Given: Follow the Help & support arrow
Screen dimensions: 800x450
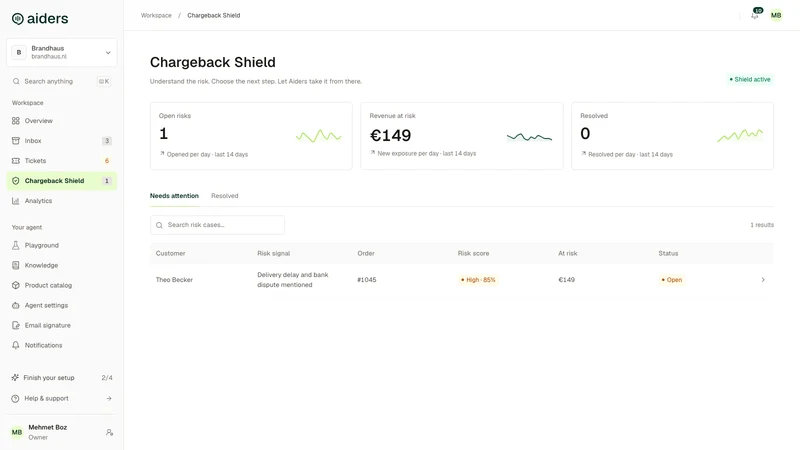Looking at the screenshot, I should 109,398.
